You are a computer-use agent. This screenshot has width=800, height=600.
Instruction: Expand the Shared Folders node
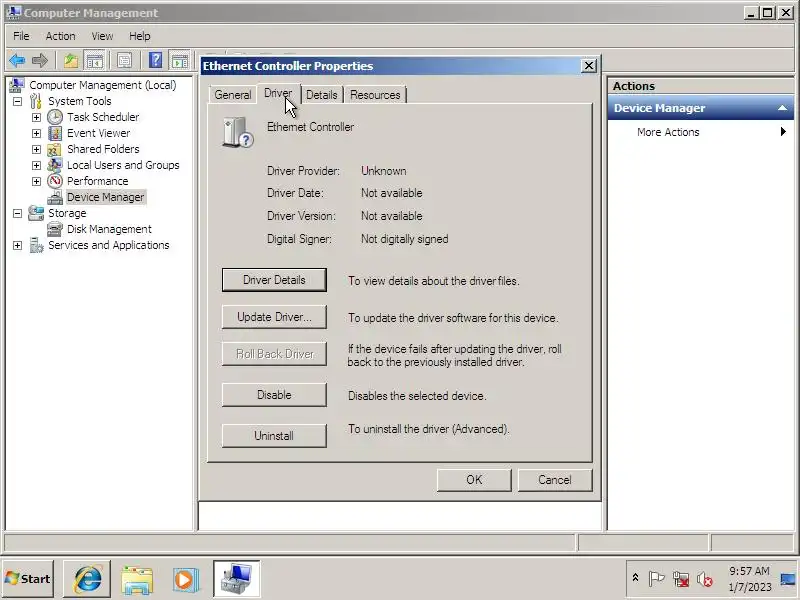pyautogui.click(x=36, y=149)
